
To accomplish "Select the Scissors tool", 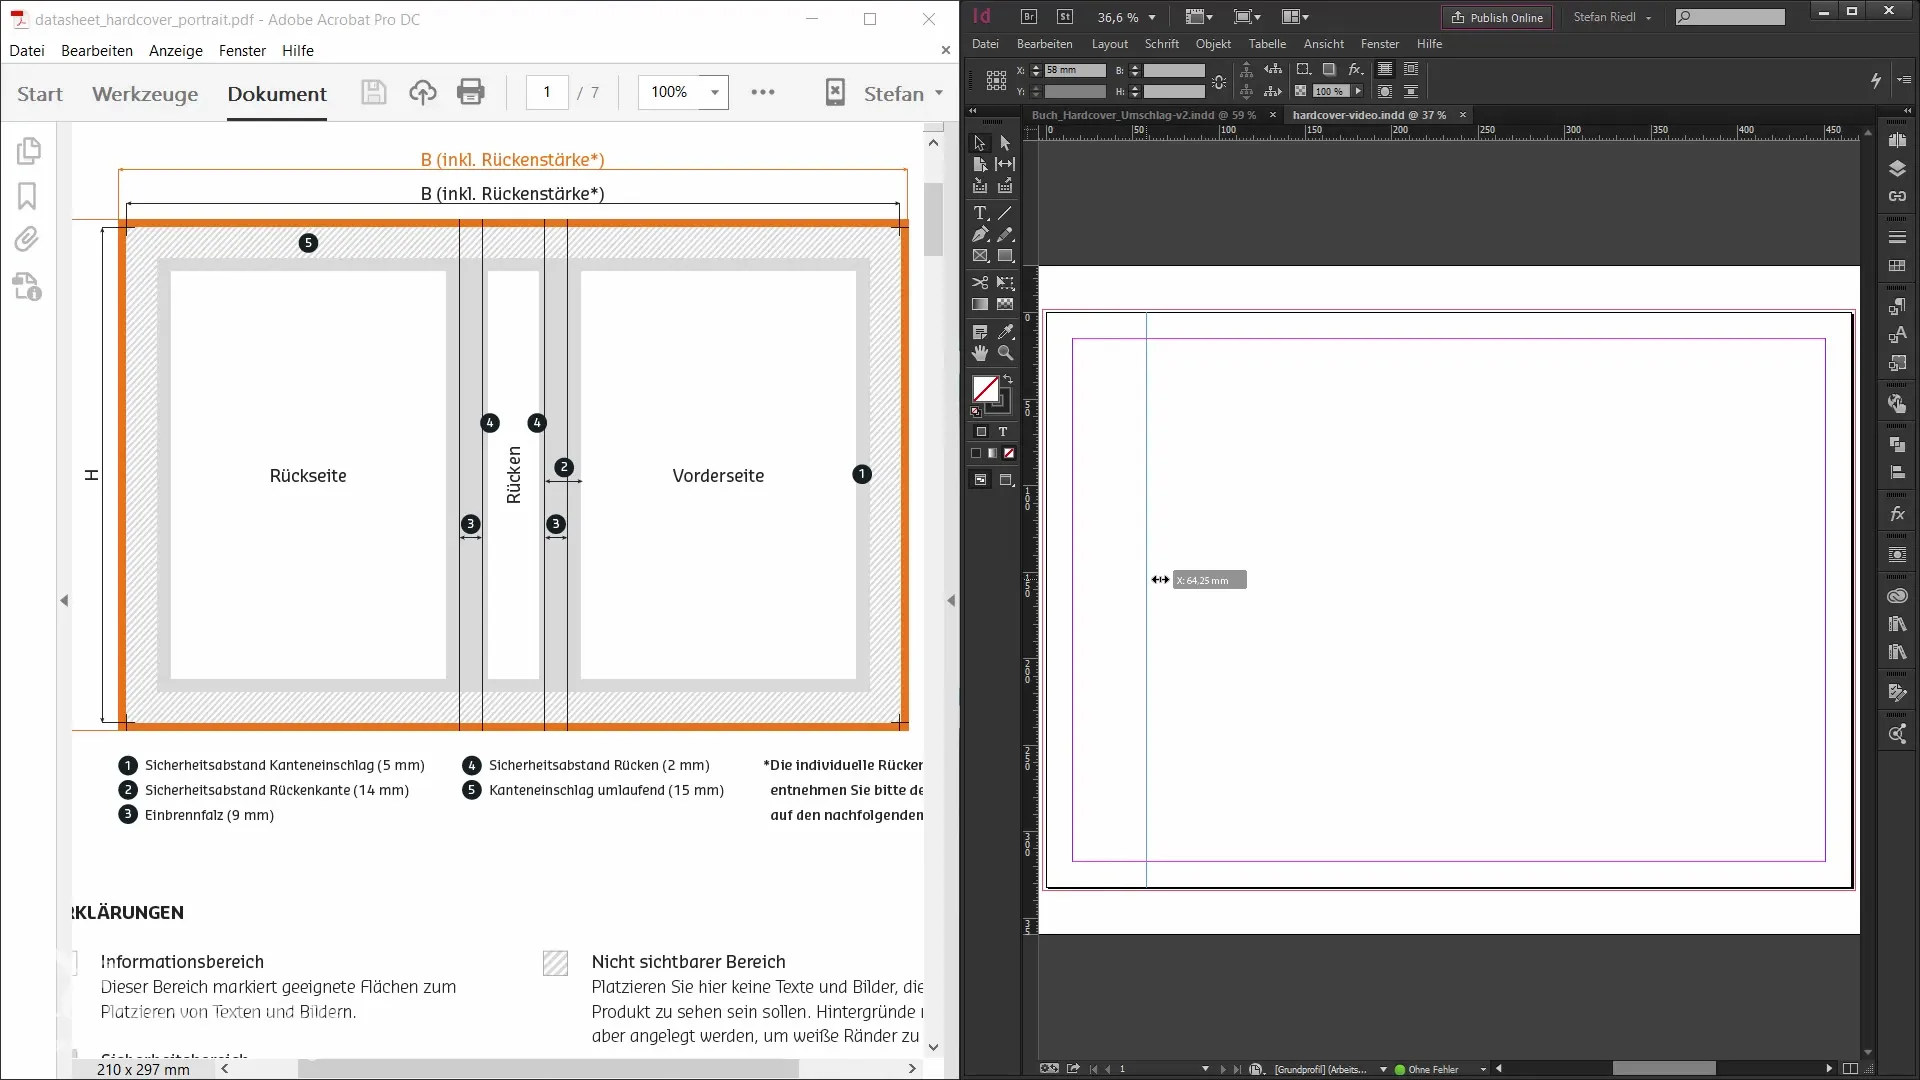I will tap(980, 283).
